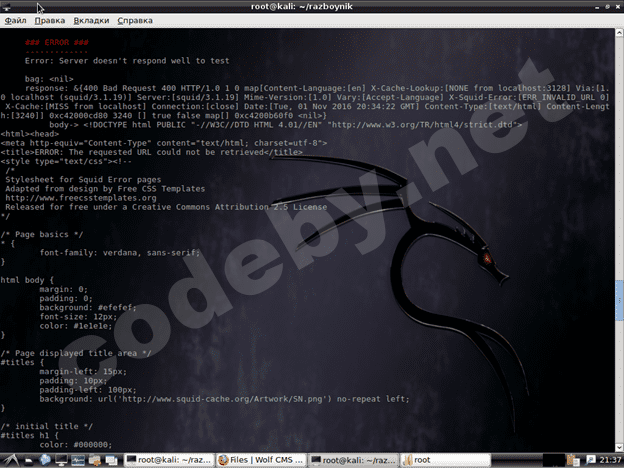Click the 'background: #efefef;' line

pos(88,308)
